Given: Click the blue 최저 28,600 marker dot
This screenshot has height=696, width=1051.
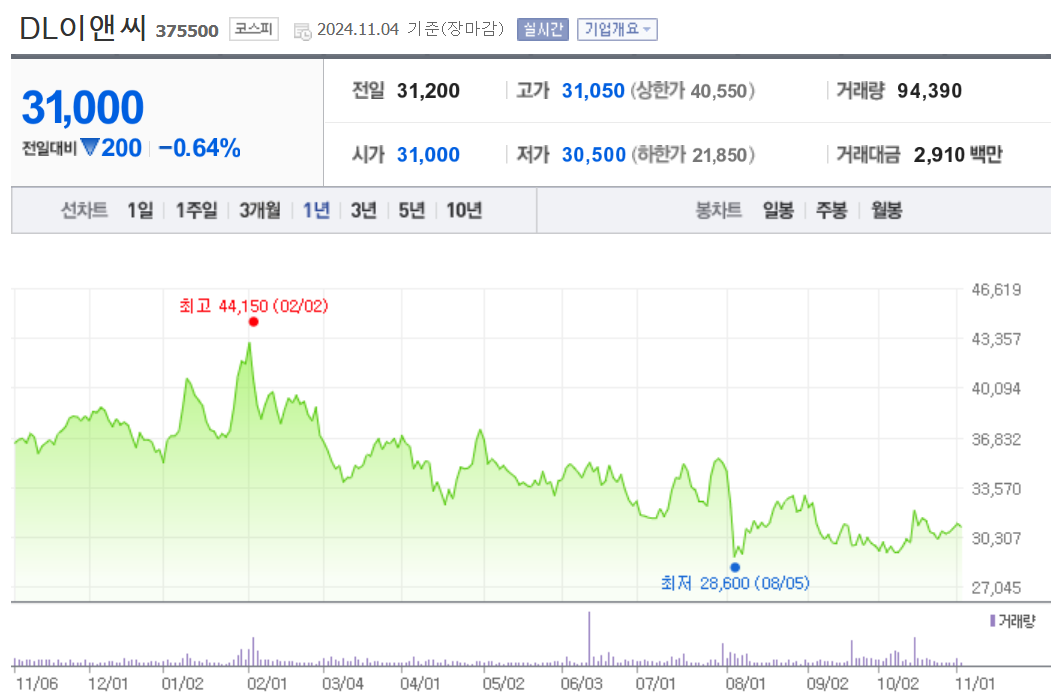Looking at the screenshot, I should [x=735, y=567].
